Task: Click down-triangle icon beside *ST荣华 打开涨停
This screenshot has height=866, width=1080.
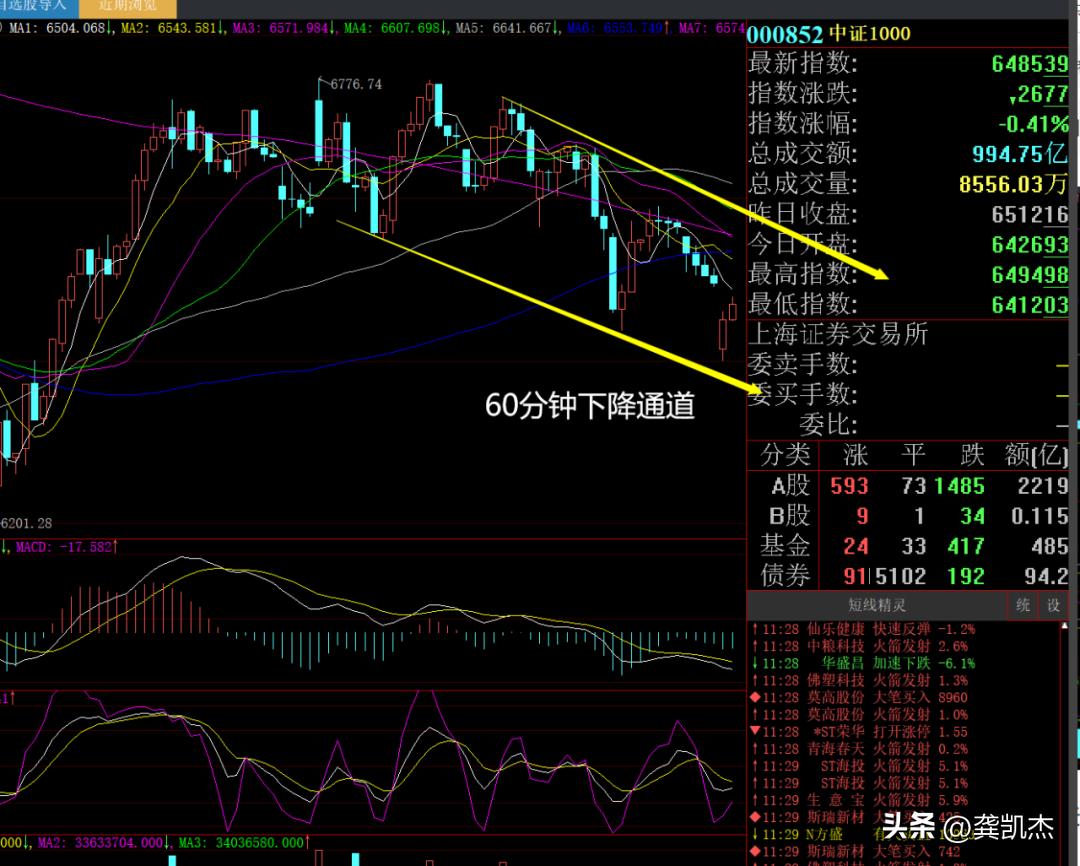Action: (x=753, y=732)
